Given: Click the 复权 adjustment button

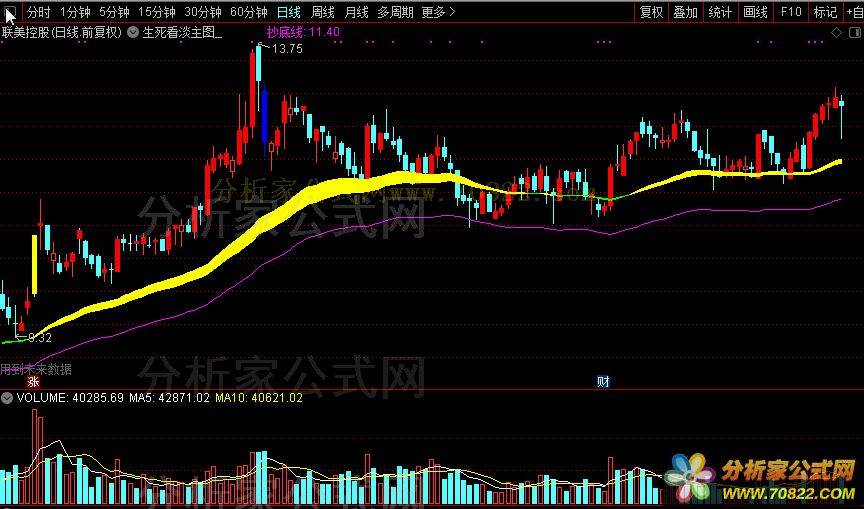Looking at the screenshot, I should (x=651, y=12).
